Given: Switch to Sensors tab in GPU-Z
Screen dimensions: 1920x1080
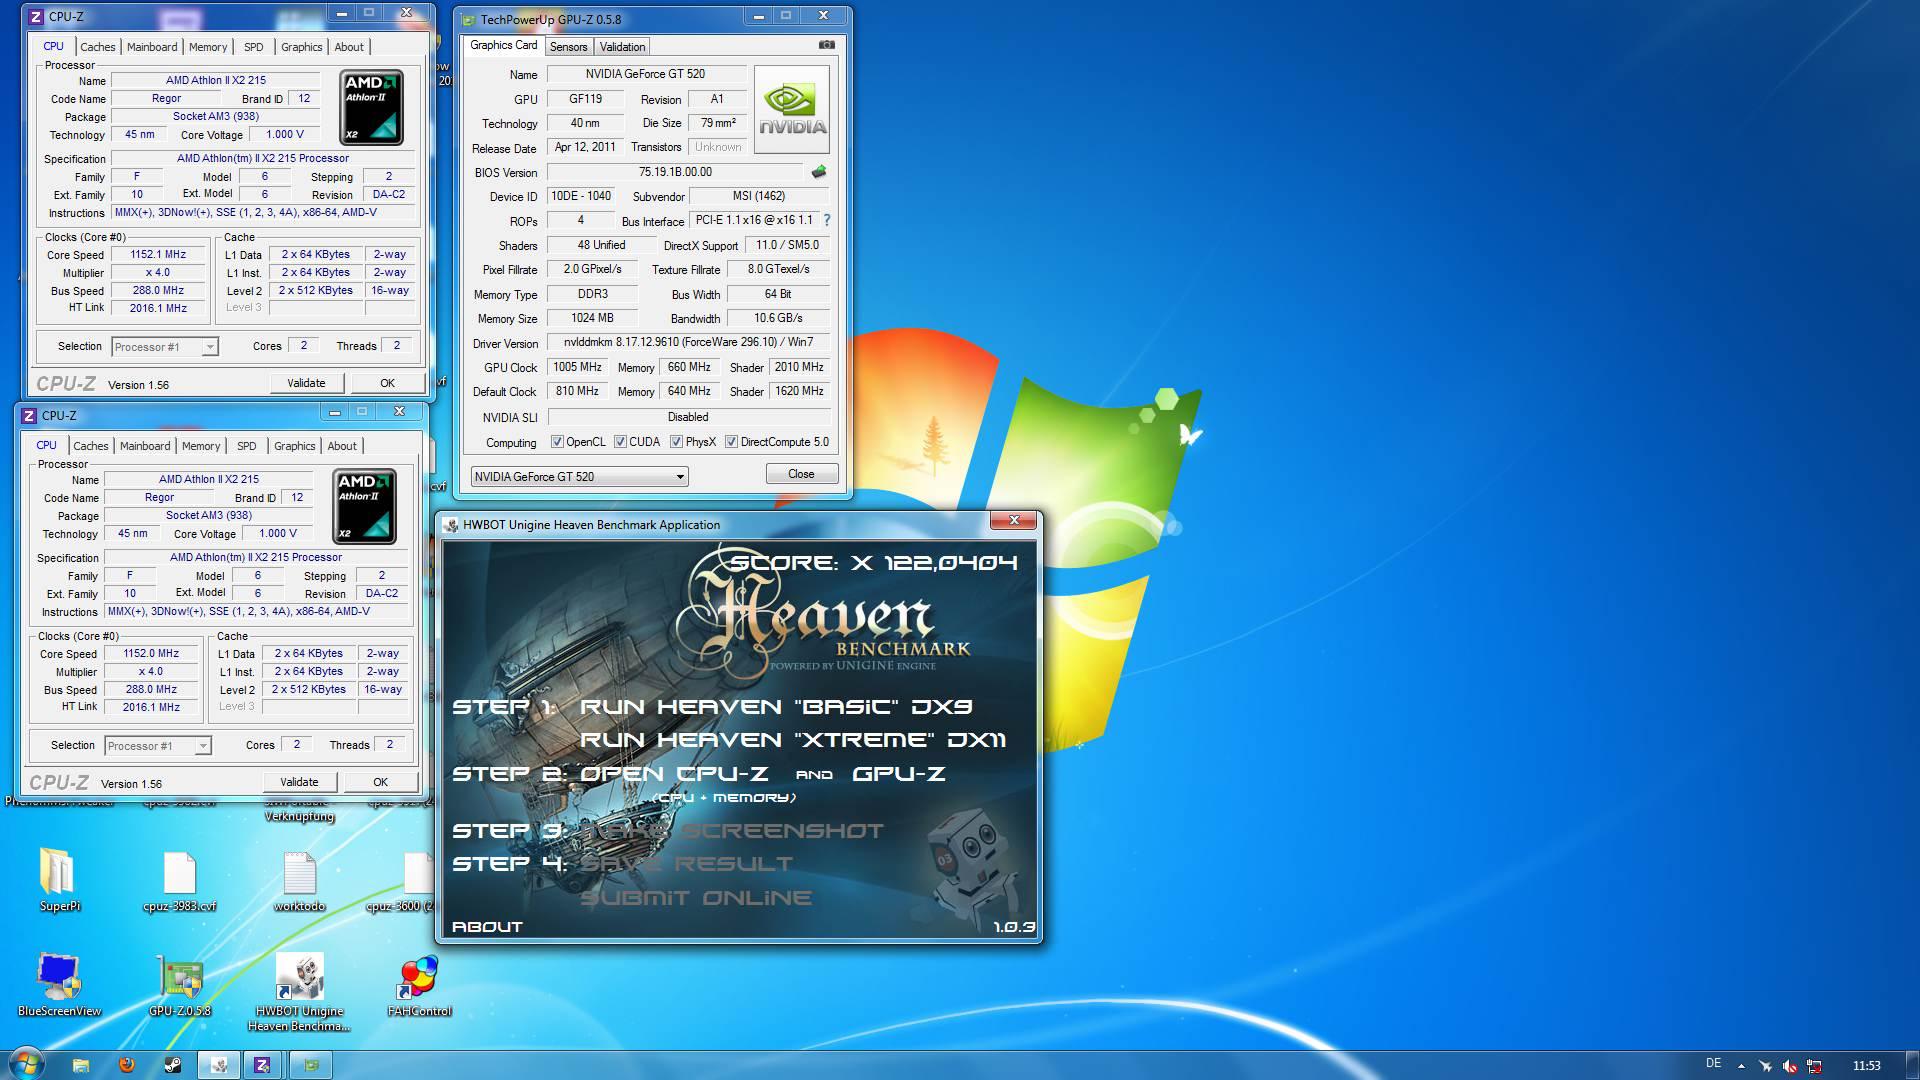Looking at the screenshot, I should click(x=568, y=47).
